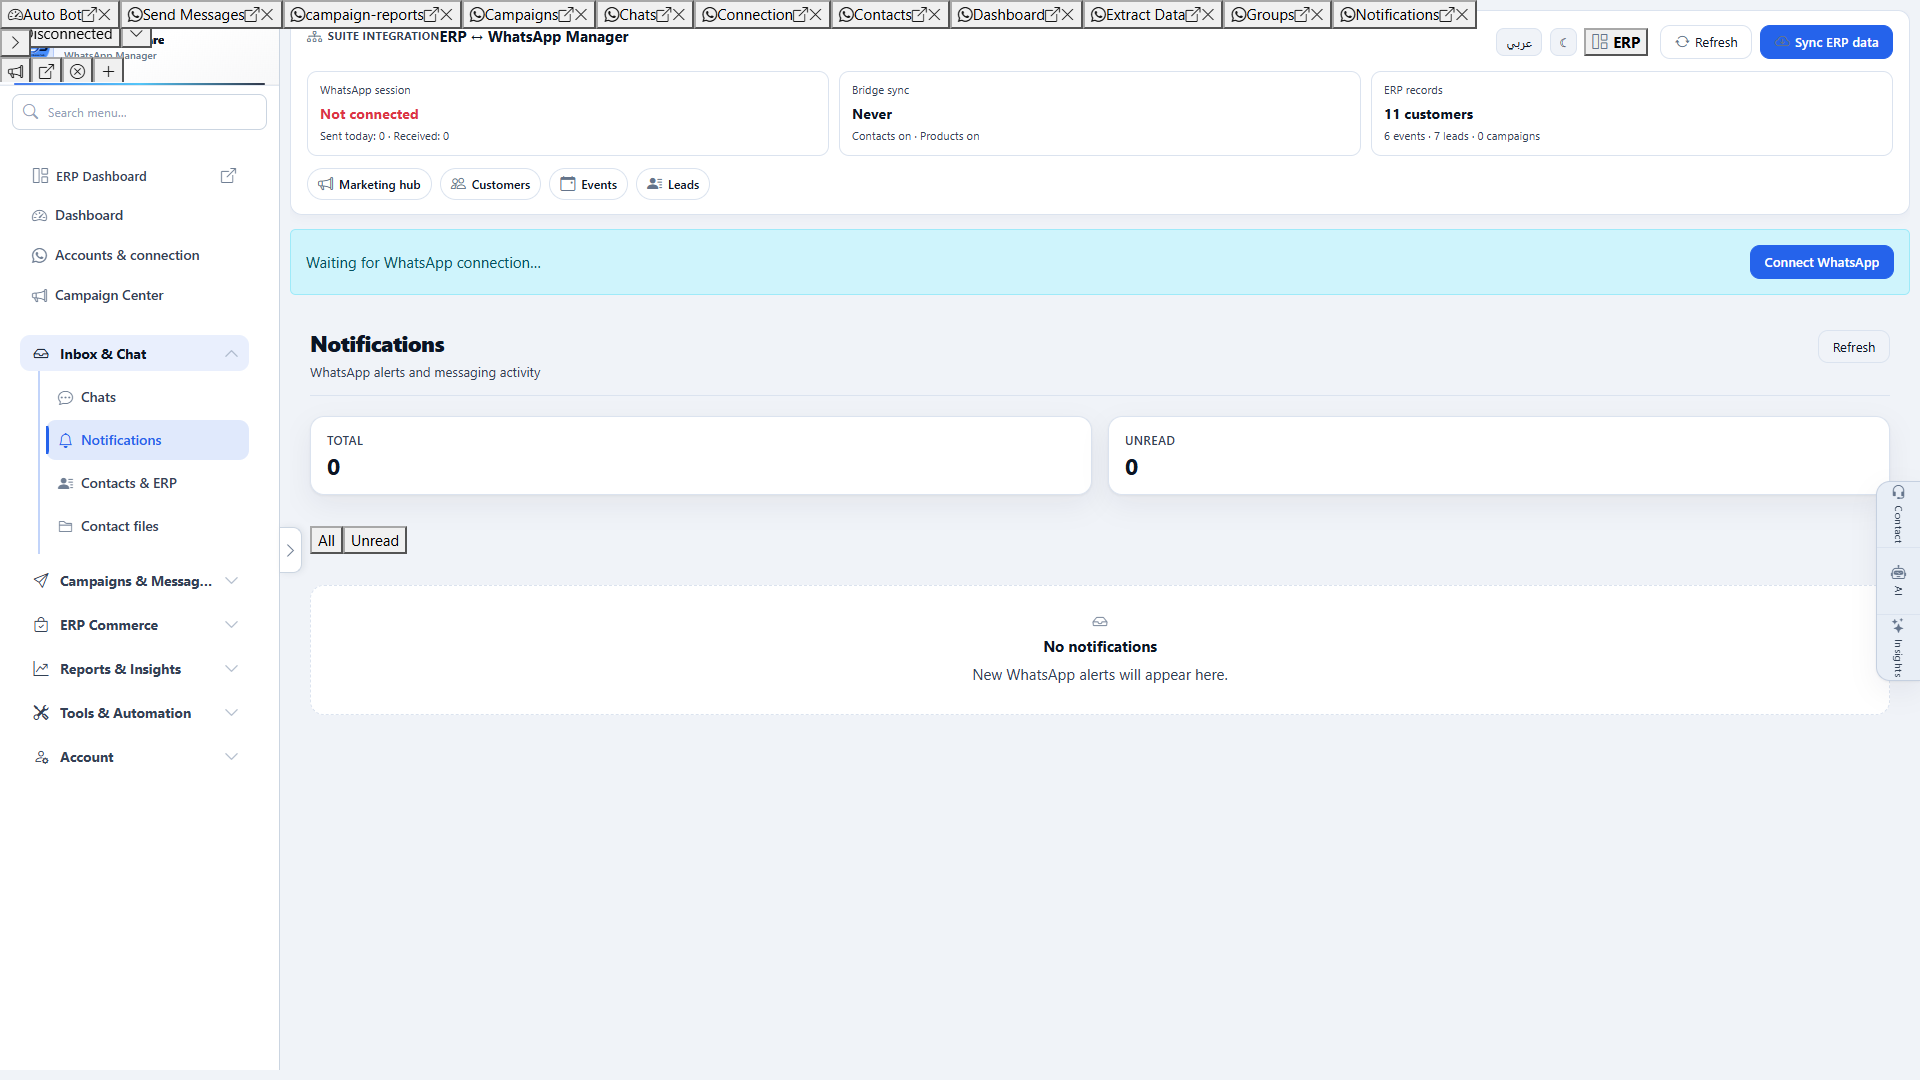The width and height of the screenshot is (1920, 1080).
Task: Focus the Search menu input field
Action: pos(140,112)
